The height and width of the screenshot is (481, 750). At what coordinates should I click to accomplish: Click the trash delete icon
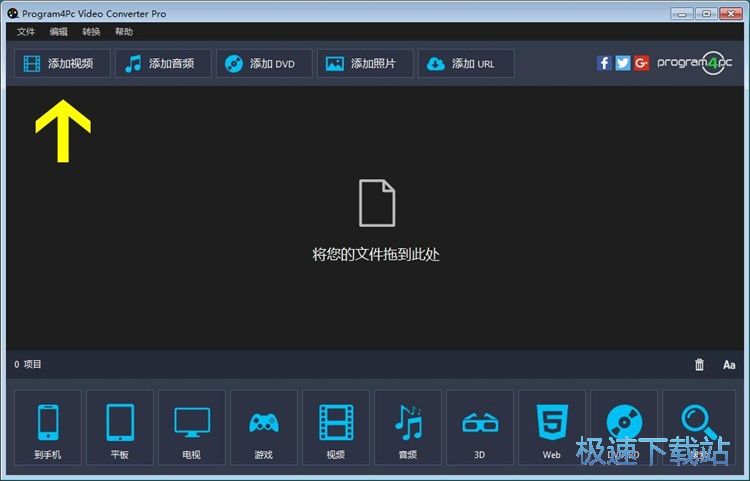[699, 365]
